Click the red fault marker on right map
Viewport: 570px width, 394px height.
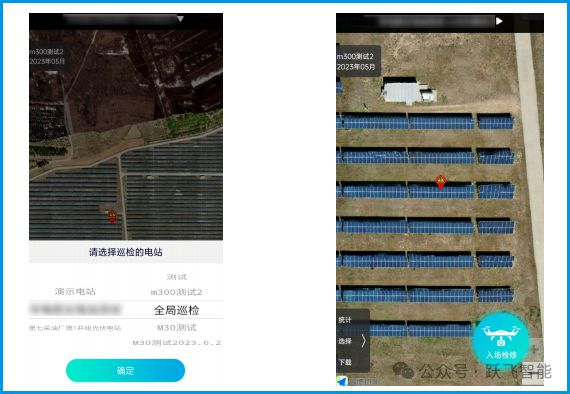[x=441, y=182]
